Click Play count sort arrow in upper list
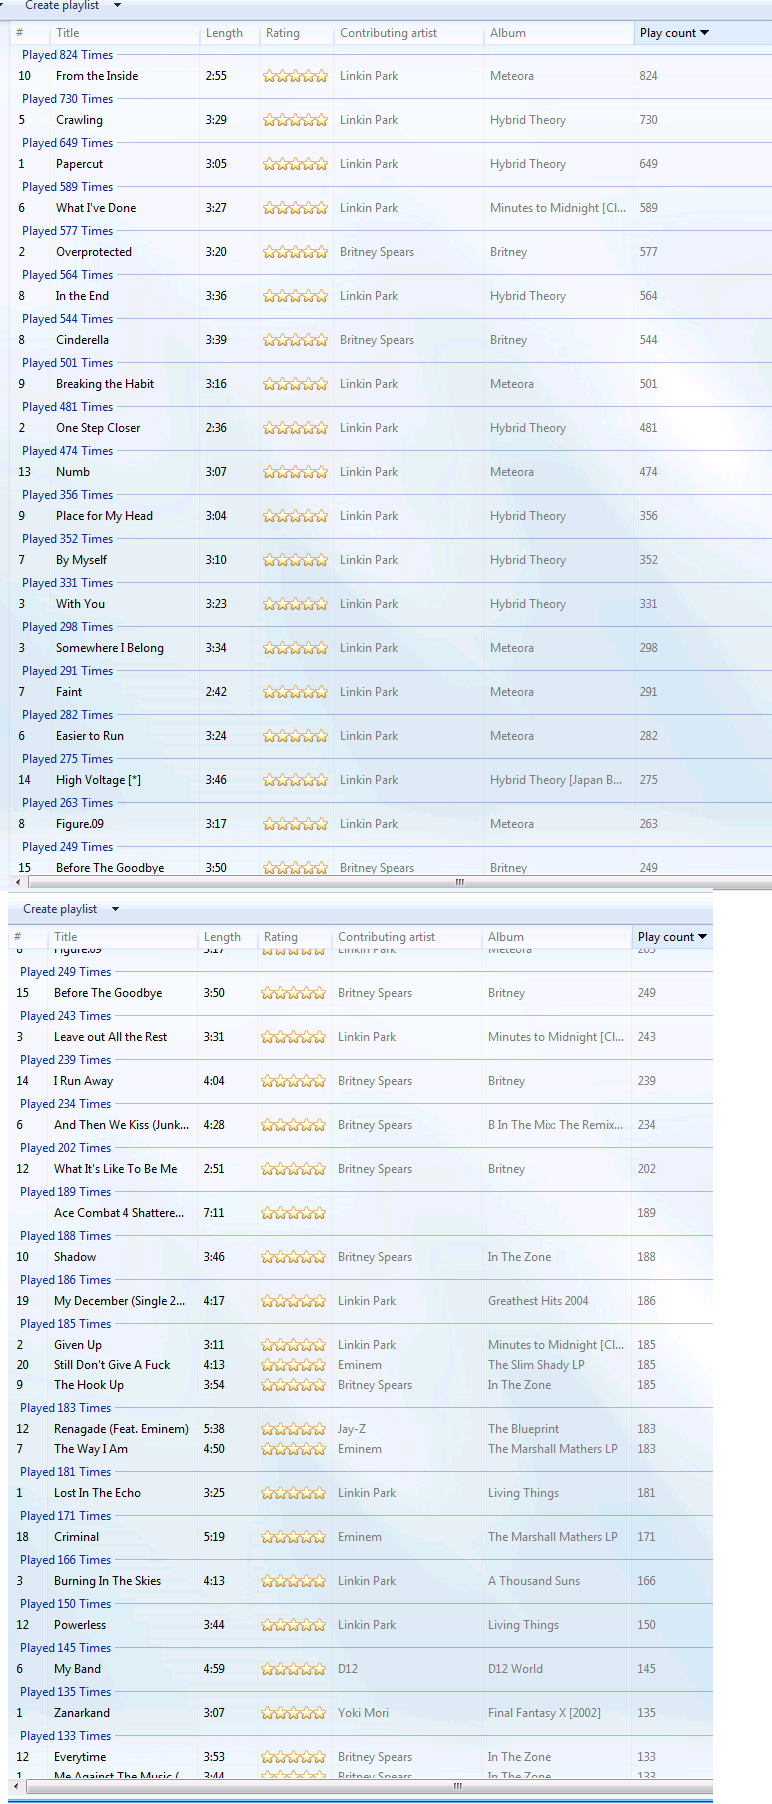Image resolution: width=772 pixels, height=1804 pixels. (x=704, y=33)
